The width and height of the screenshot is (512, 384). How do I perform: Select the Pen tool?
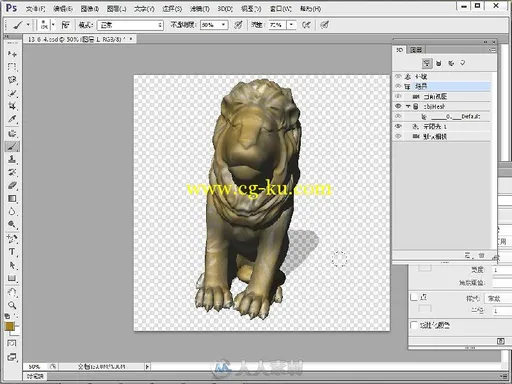12,239
